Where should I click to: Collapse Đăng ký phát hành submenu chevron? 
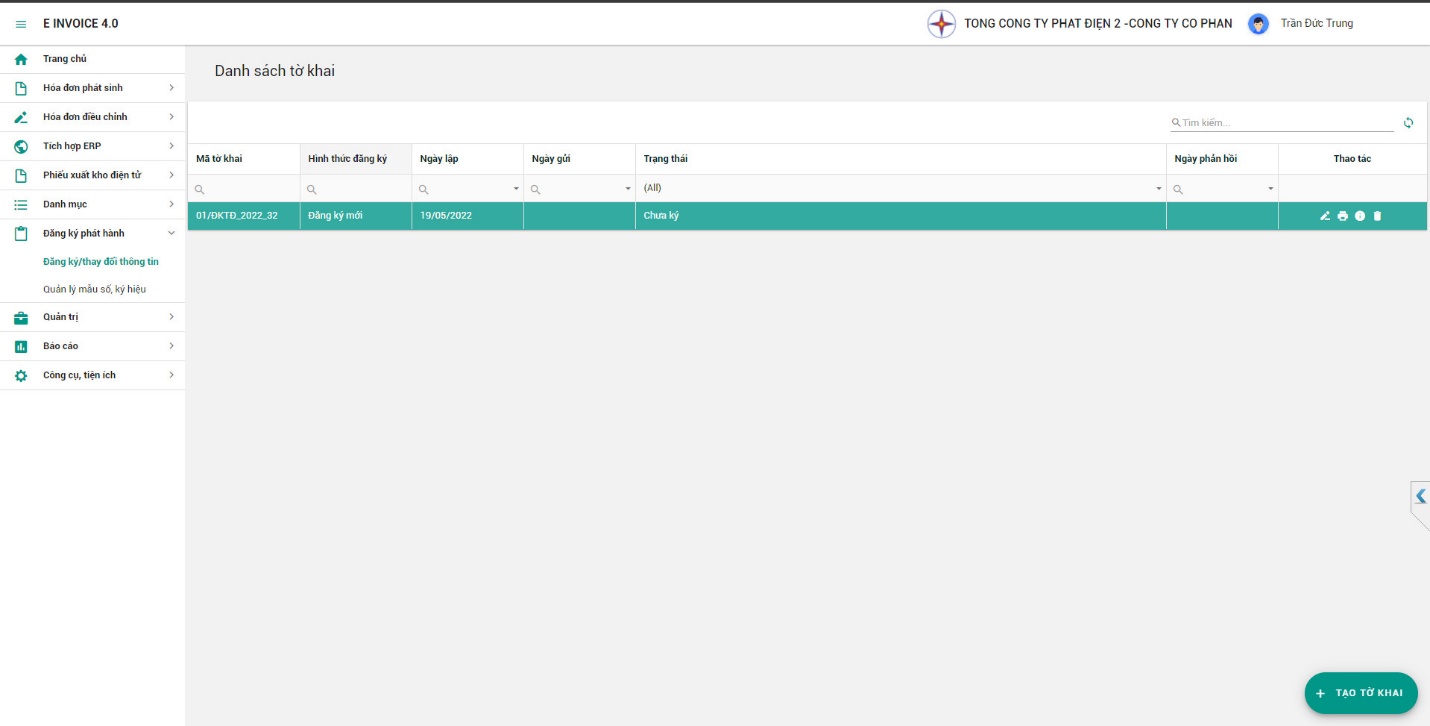tap(171, 233)
